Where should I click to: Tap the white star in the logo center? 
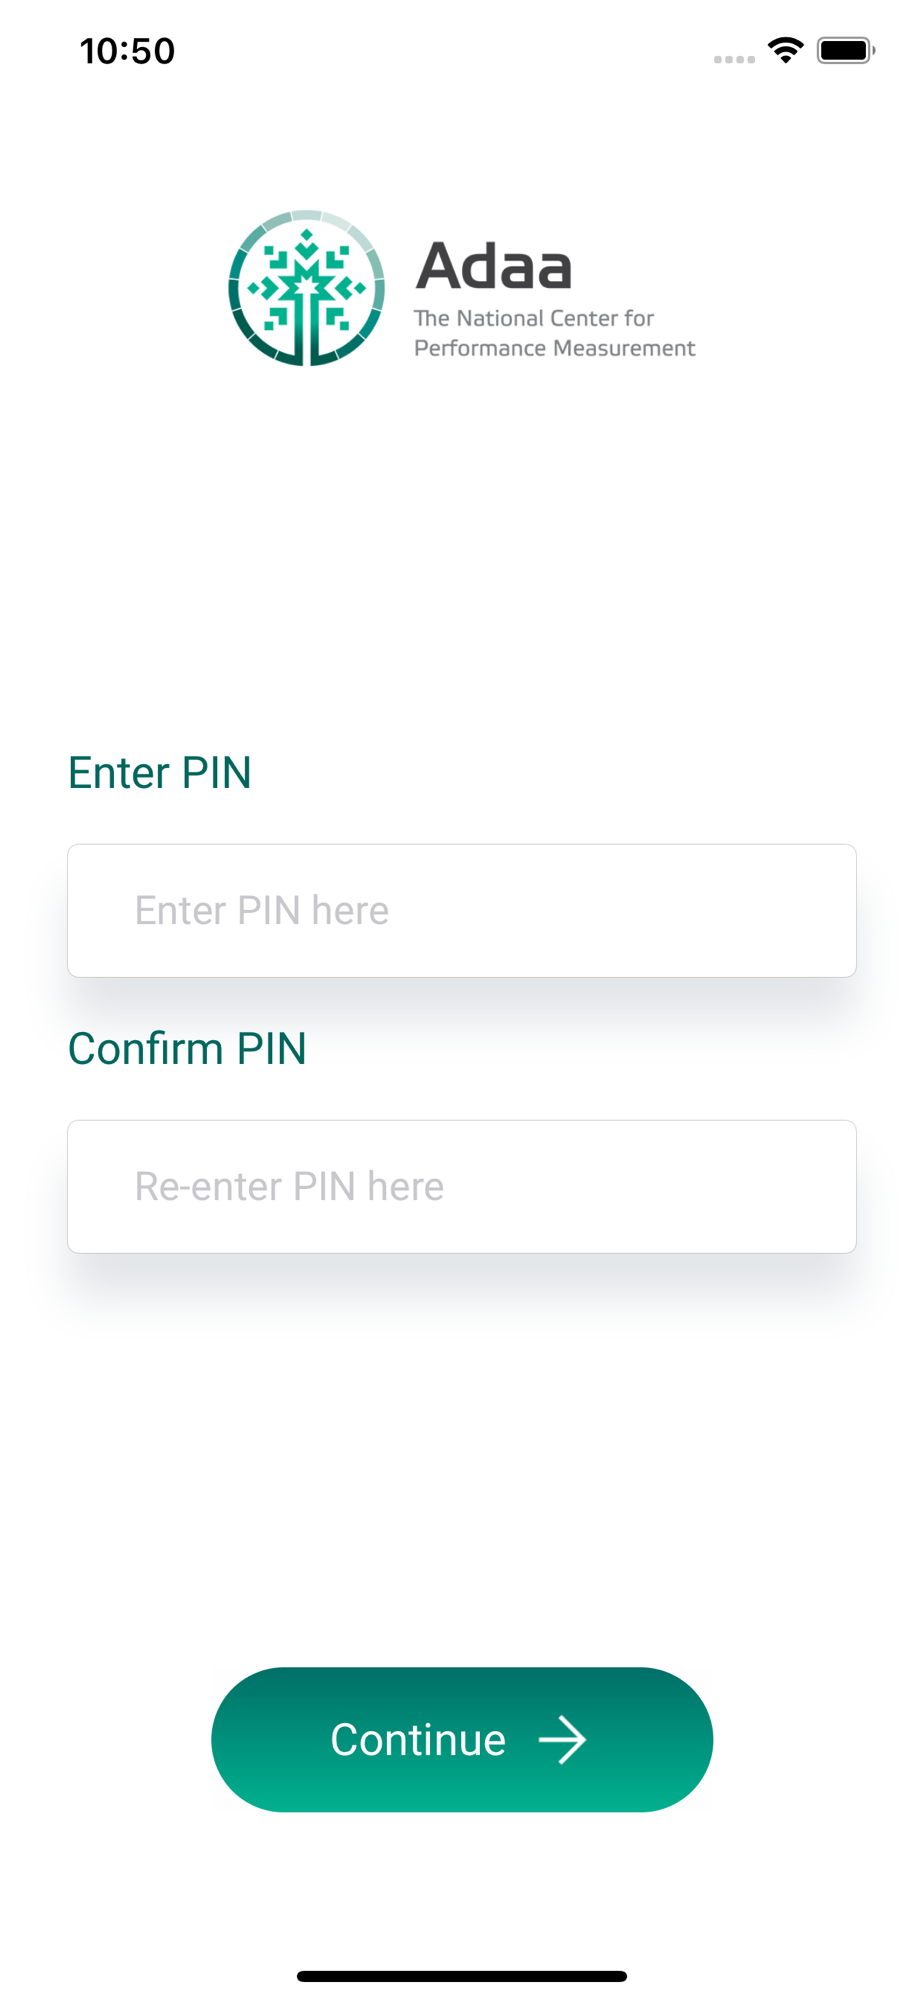306,287
